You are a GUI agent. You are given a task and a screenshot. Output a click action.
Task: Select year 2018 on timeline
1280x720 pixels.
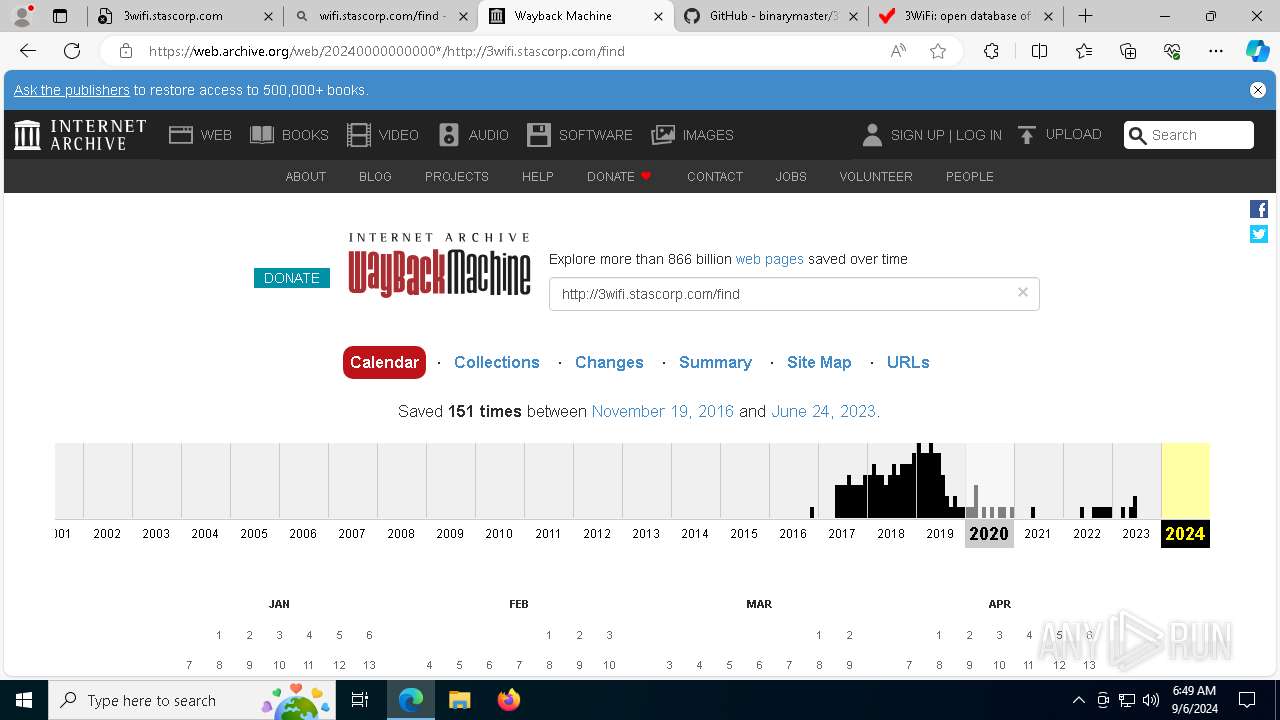click(x=891, y=534)
